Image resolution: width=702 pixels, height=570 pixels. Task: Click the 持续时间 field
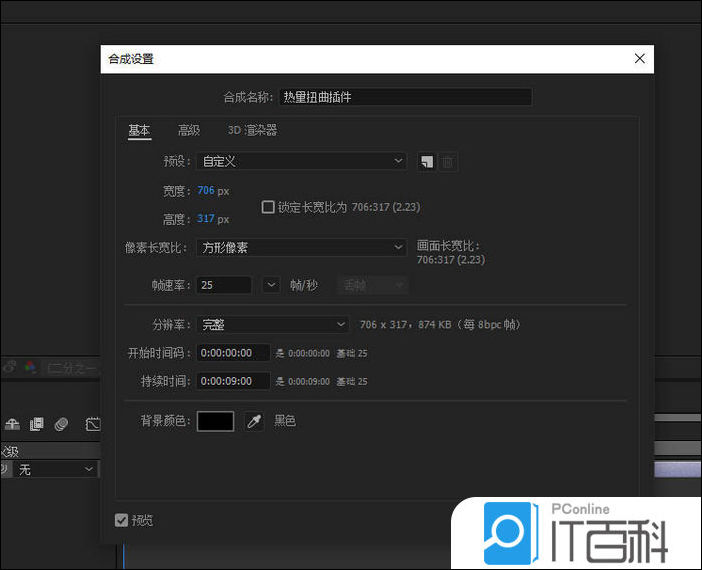tap(233, 381)
